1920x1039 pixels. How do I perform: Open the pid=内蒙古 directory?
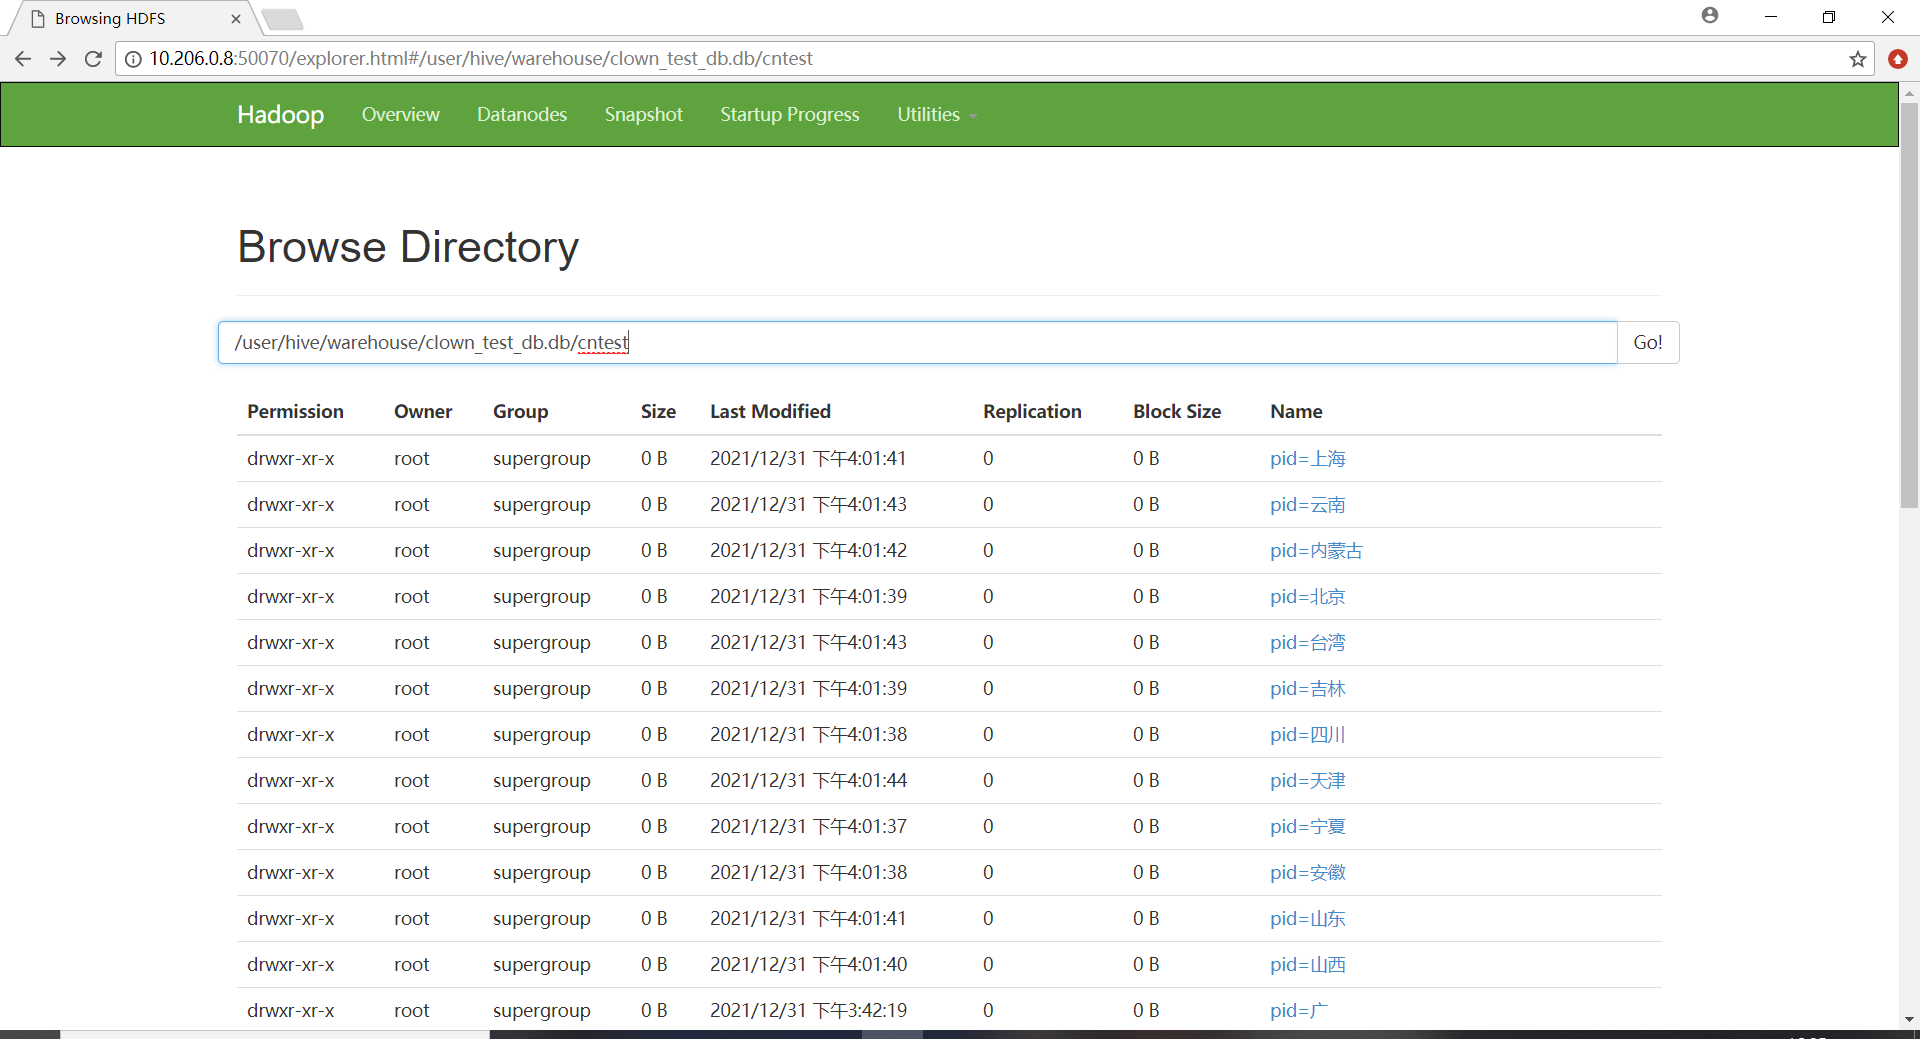(x=1316, y=551)
